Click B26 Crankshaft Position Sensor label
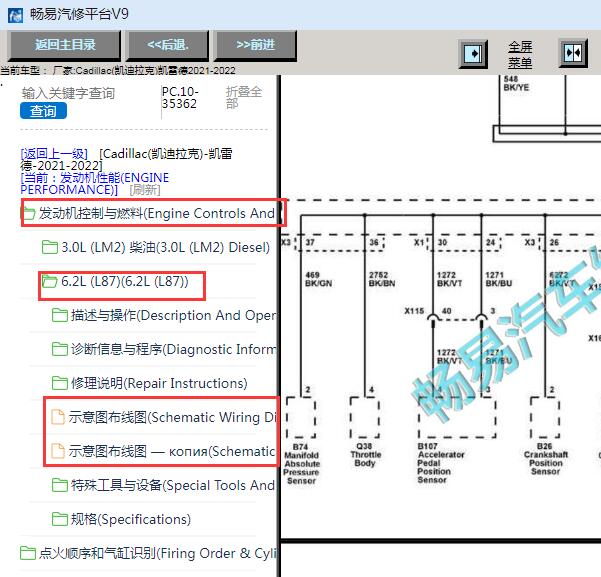Screen dimensions: 601x577 click(x=545, y=459)
